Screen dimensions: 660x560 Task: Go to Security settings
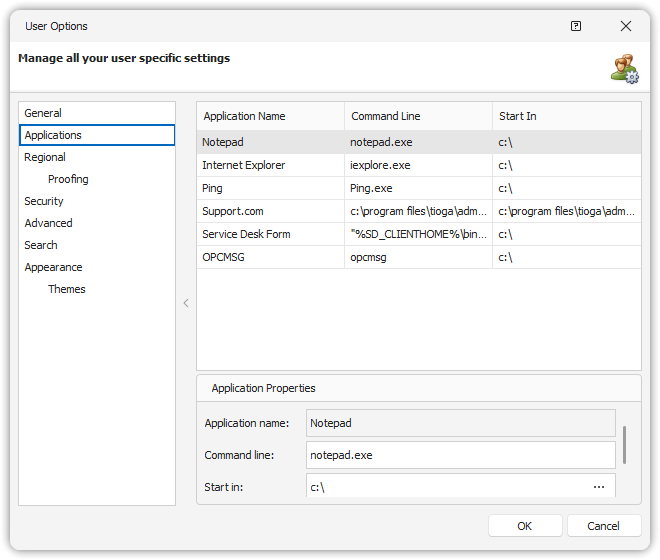[x=44, y=201]
